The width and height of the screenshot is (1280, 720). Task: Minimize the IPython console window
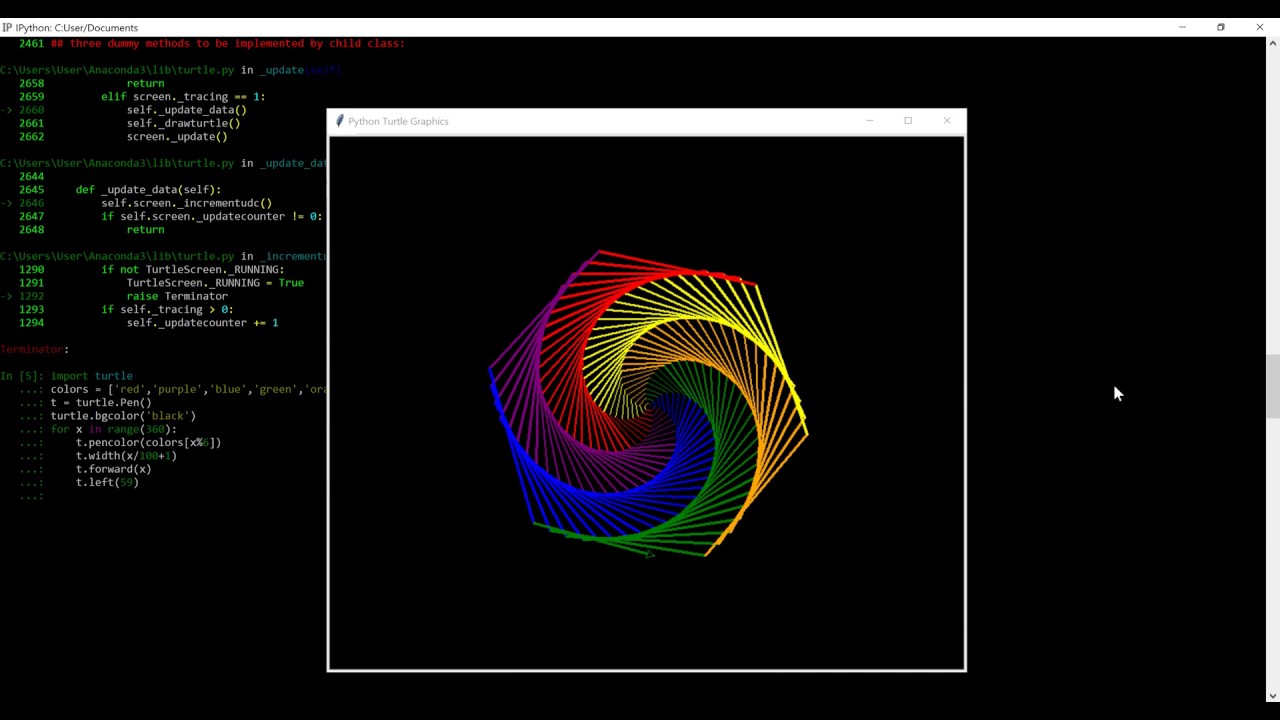click(x=1182, y=27)
